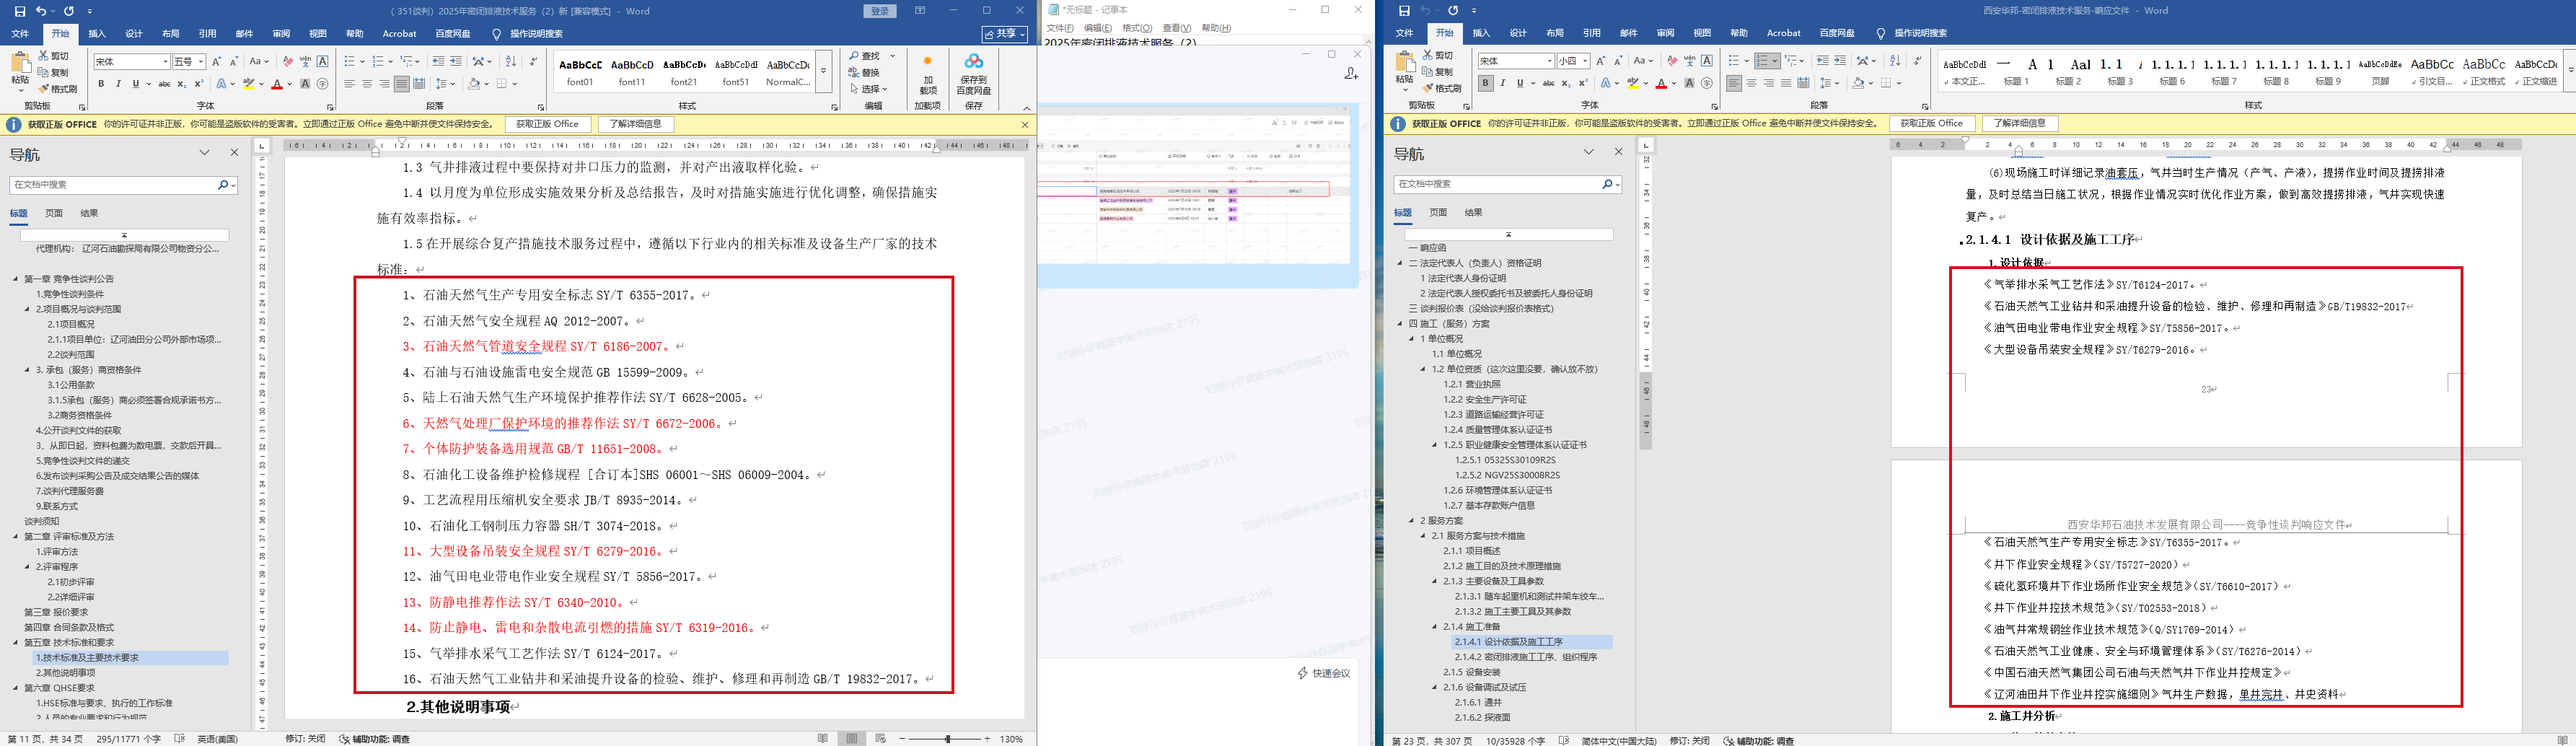Apply yellow text highlight in left Word

click(x=249, y=84)
